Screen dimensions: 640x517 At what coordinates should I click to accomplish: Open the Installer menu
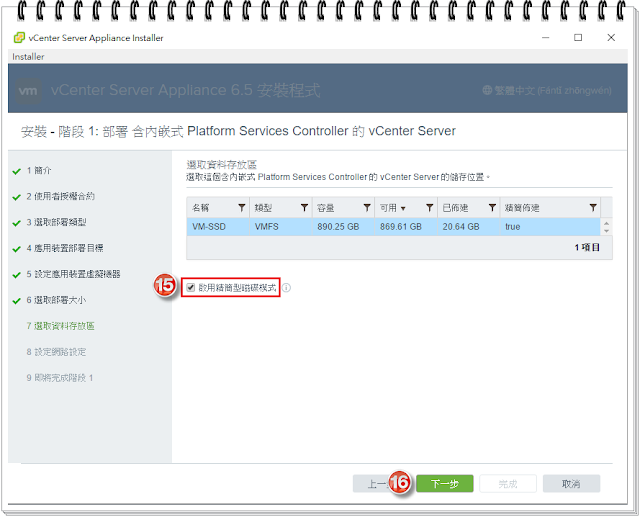tap(28, 57)
